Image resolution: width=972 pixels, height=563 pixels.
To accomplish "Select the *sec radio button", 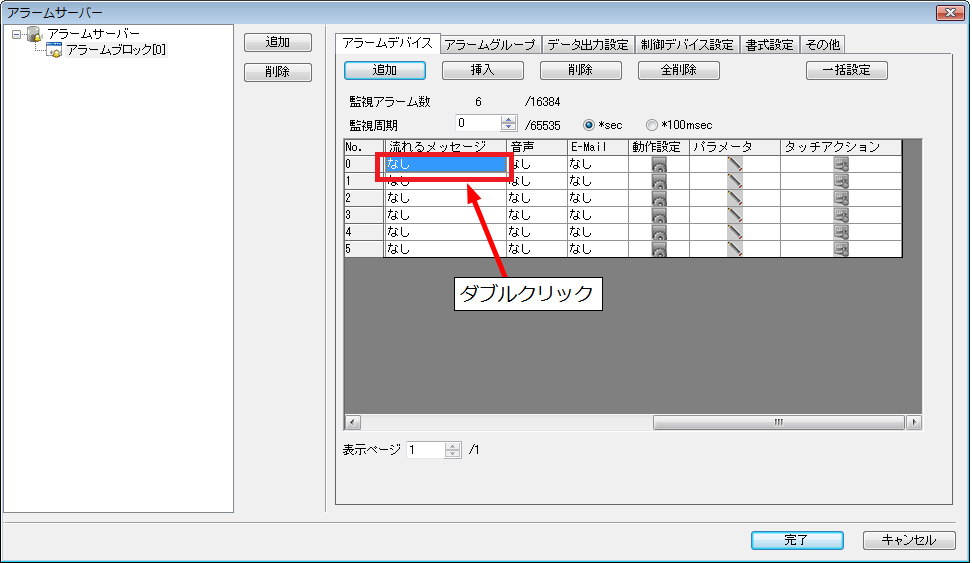I will pyautogui.click(x=589, y=125).
